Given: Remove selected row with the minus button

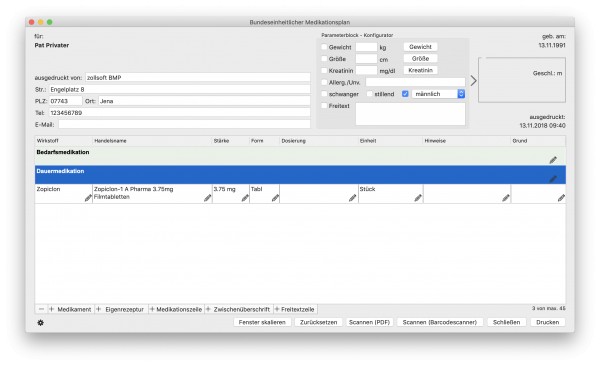Looking at the screenshot, I should [41, 309].
